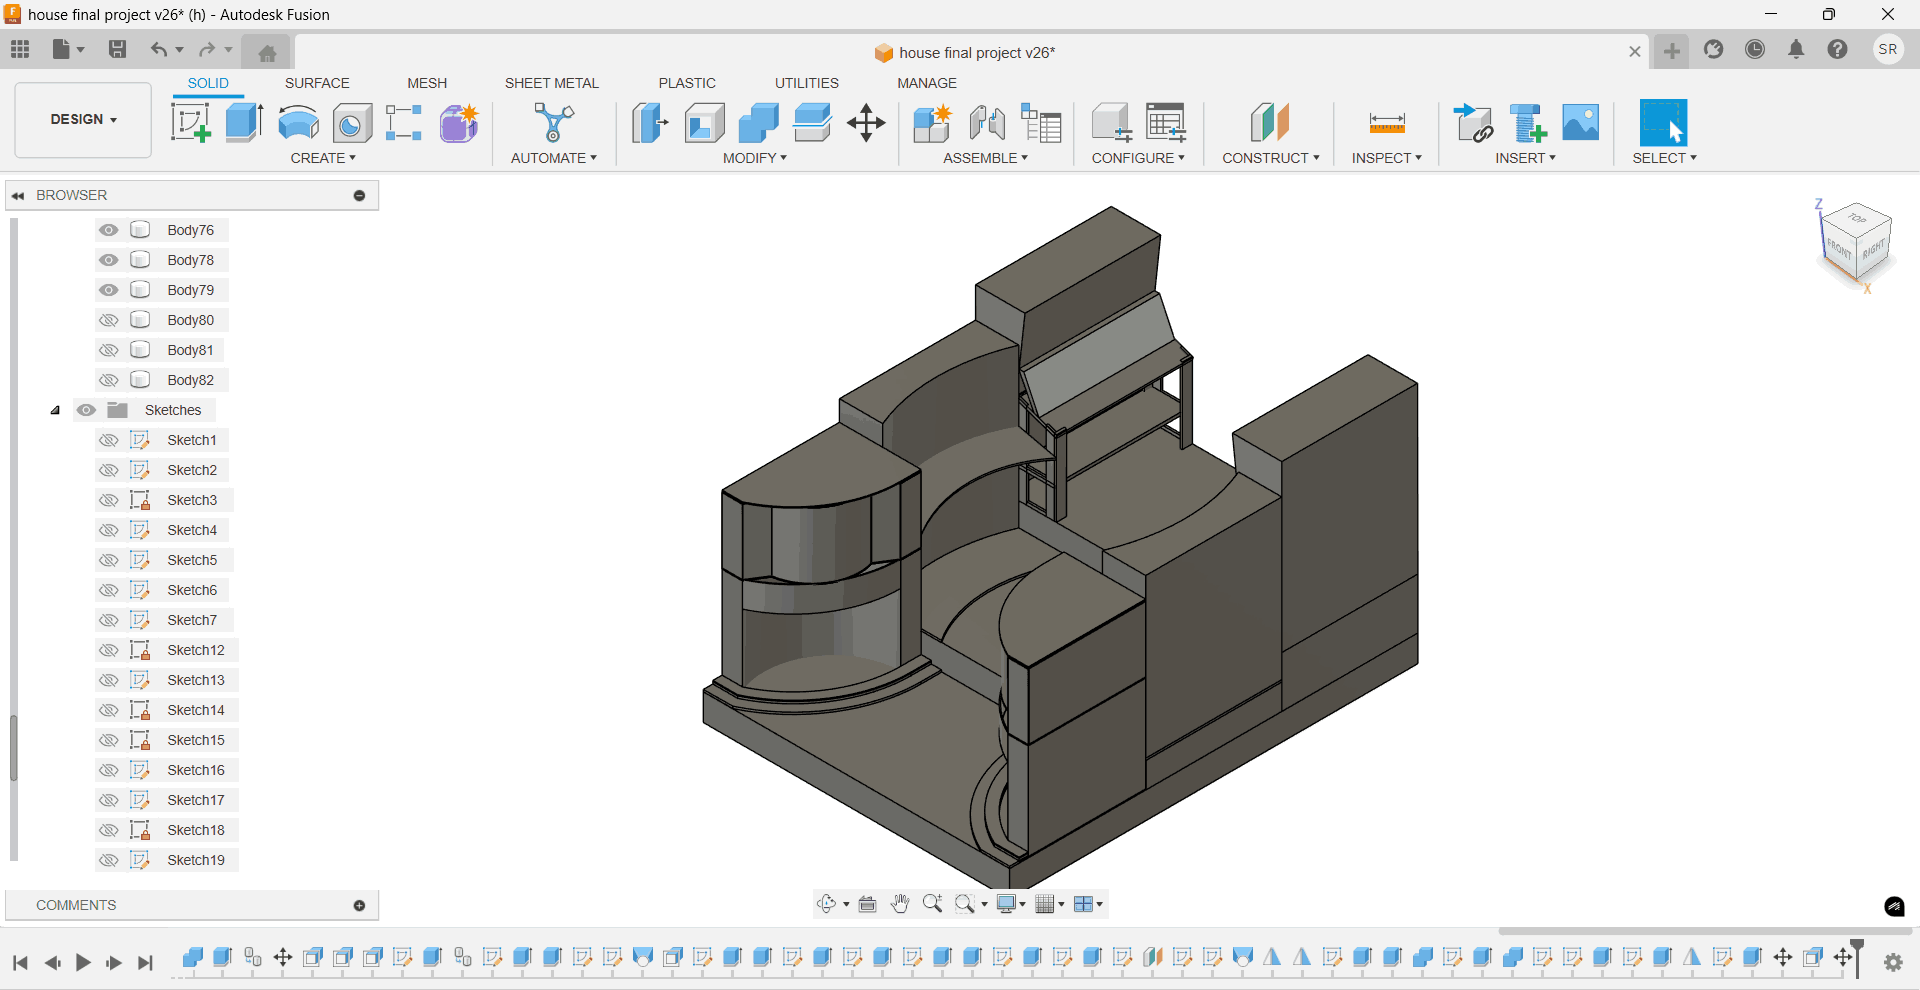Switch to the PLASTIC tab

pos(687,83)
